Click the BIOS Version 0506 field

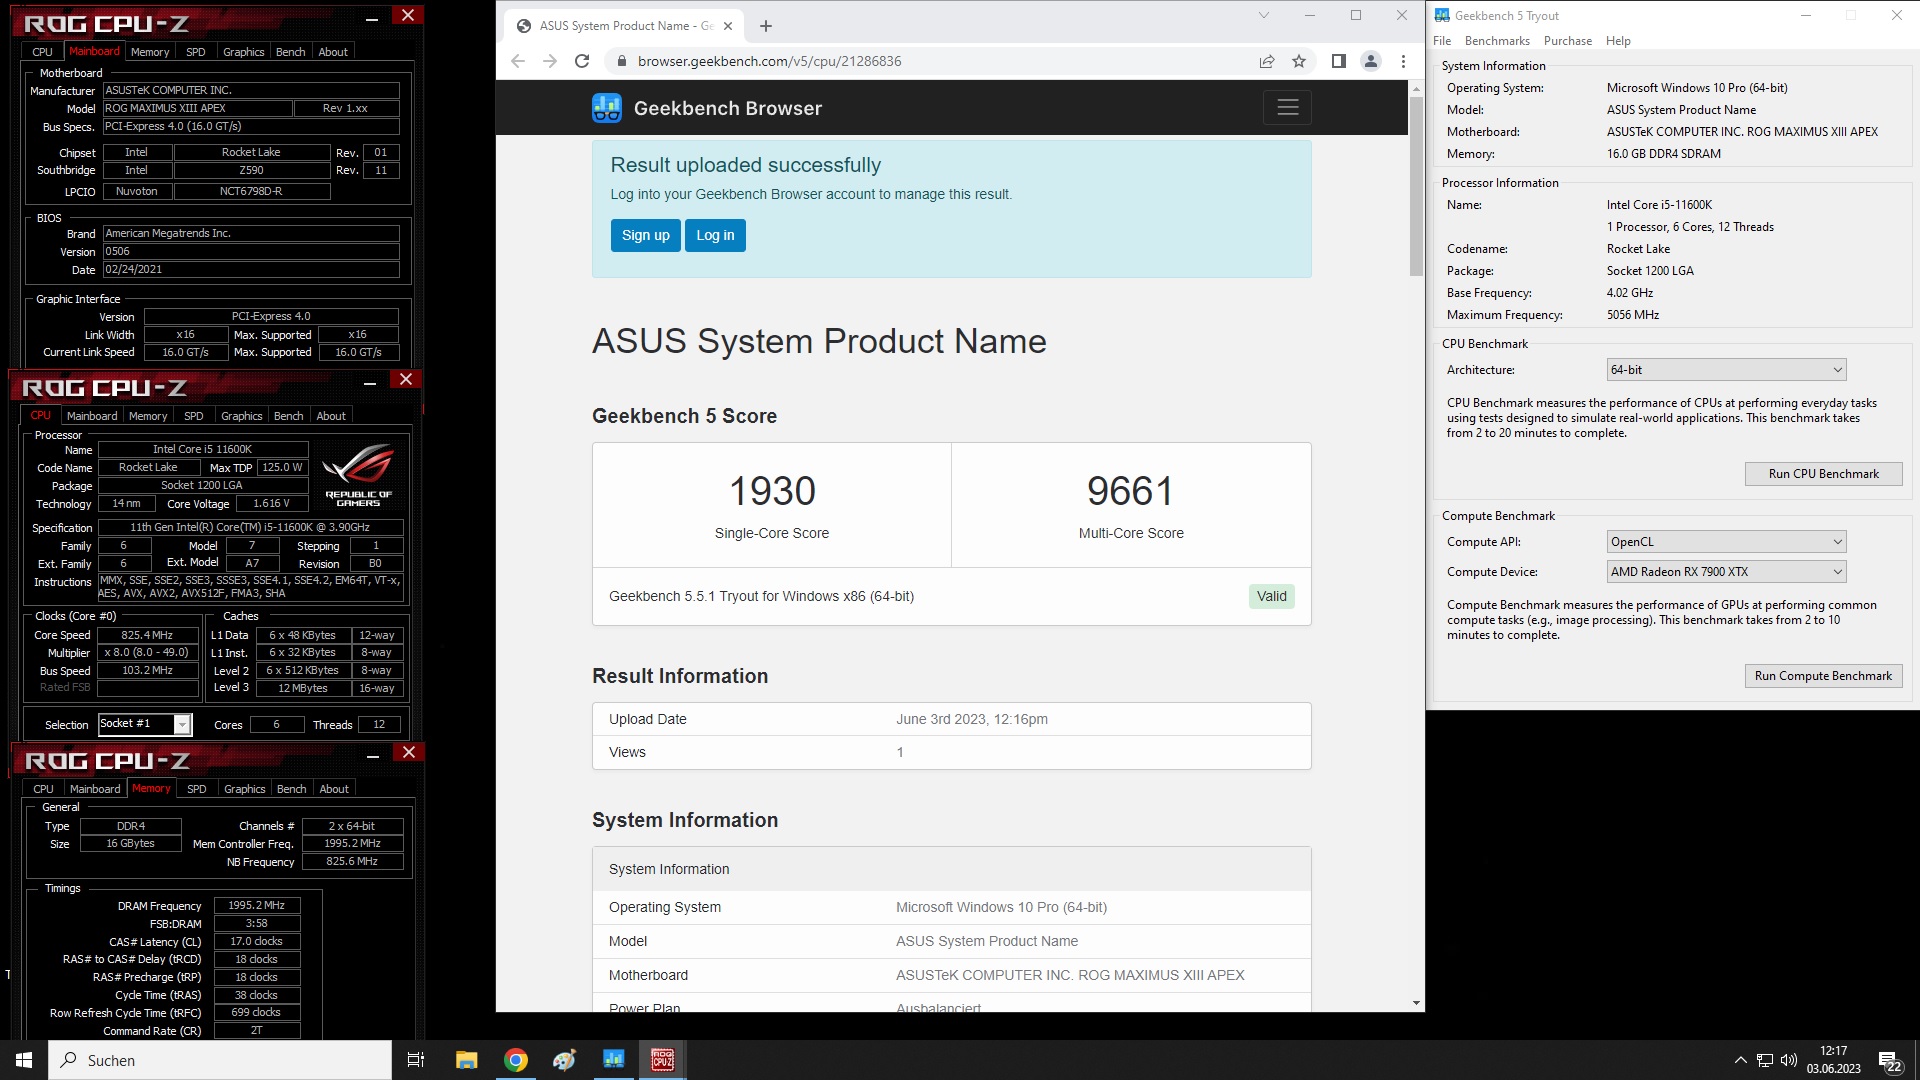(251, 252)
